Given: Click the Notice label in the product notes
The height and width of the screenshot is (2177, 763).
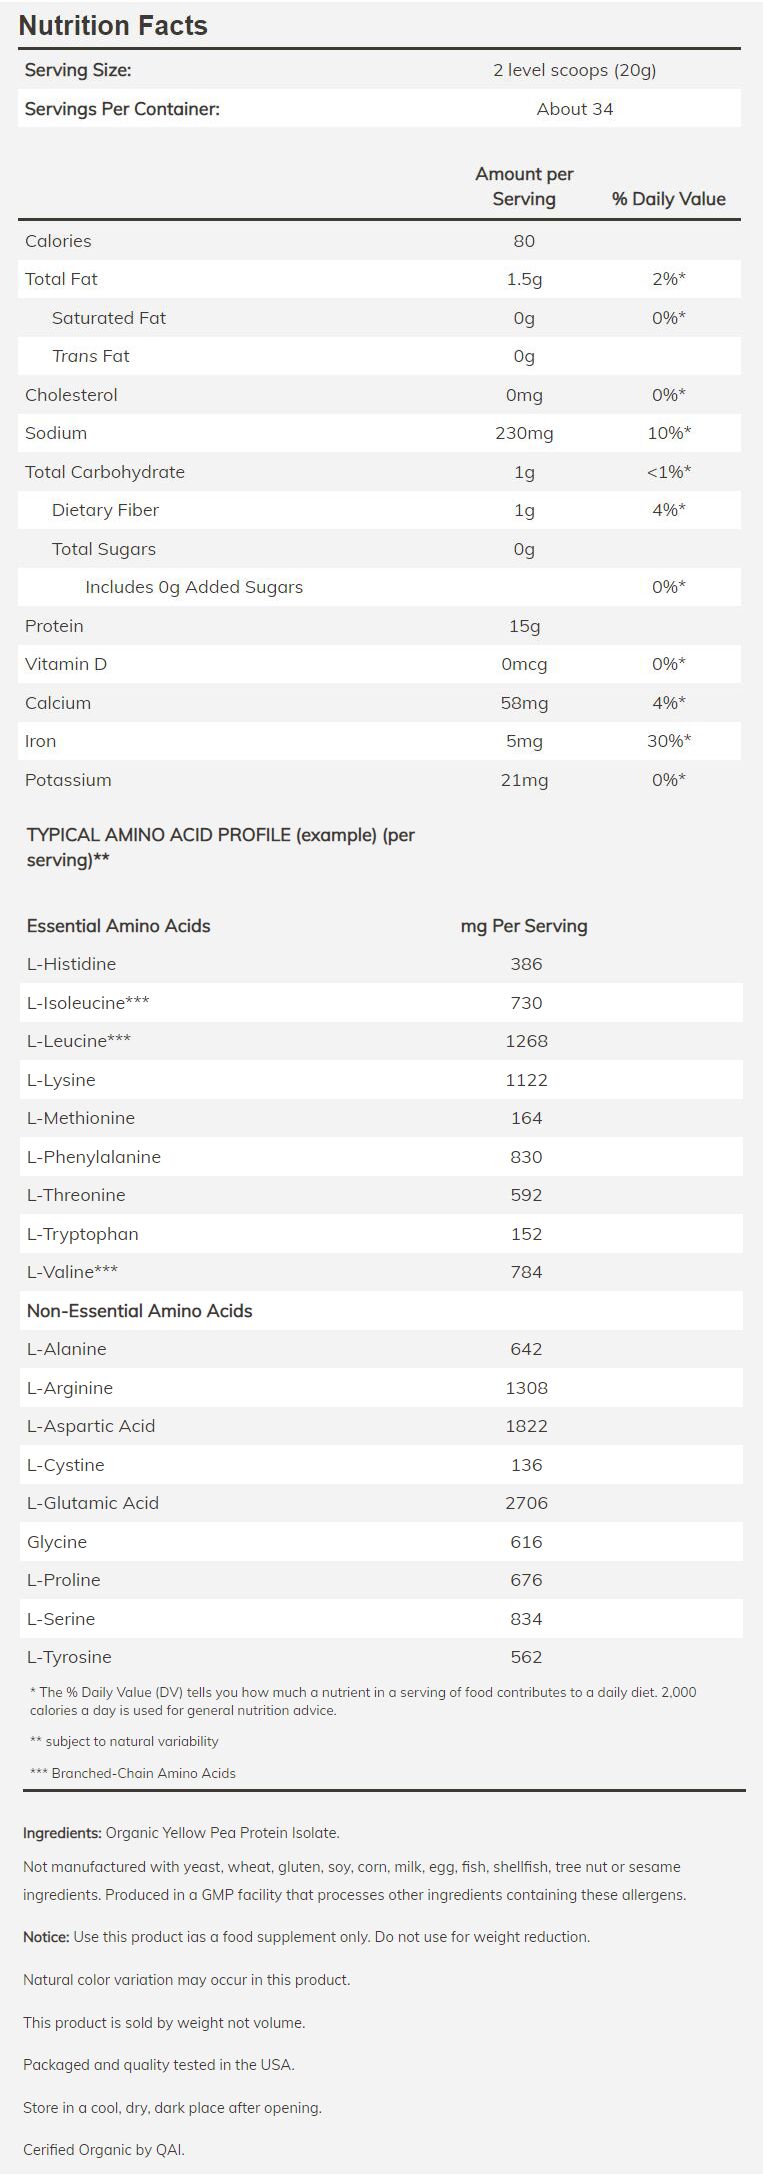Looking at the screenshot, I should [x=46, y=1937].
